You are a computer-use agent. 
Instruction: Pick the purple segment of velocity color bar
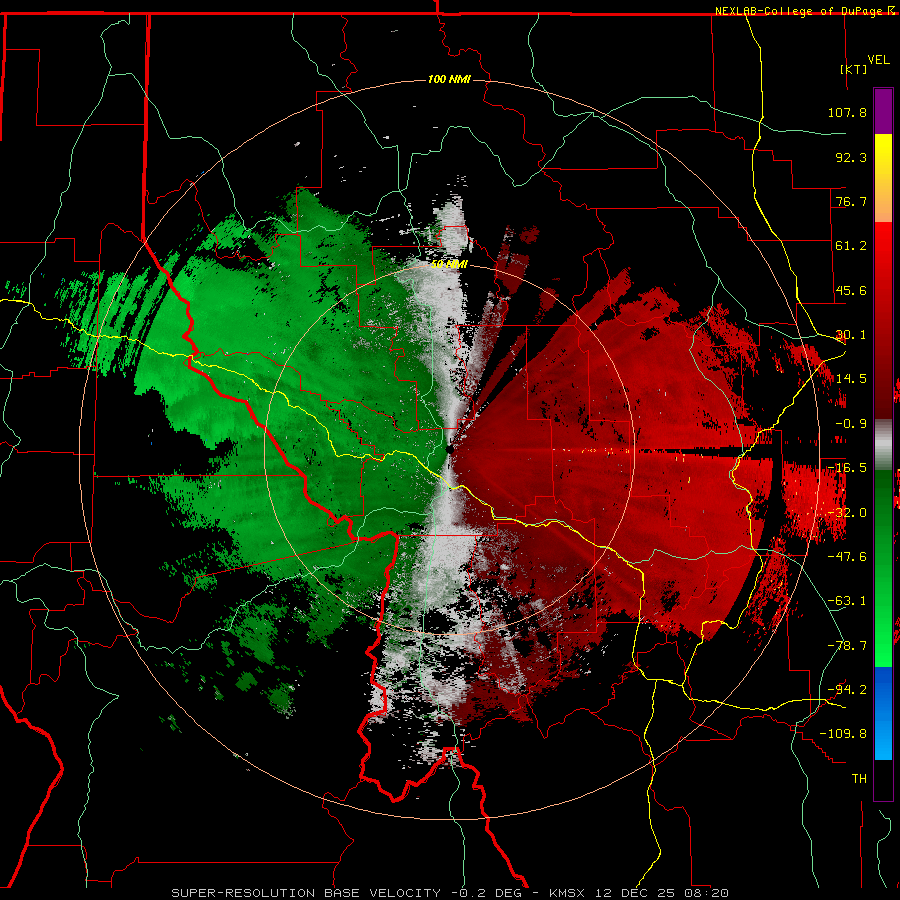883,111
